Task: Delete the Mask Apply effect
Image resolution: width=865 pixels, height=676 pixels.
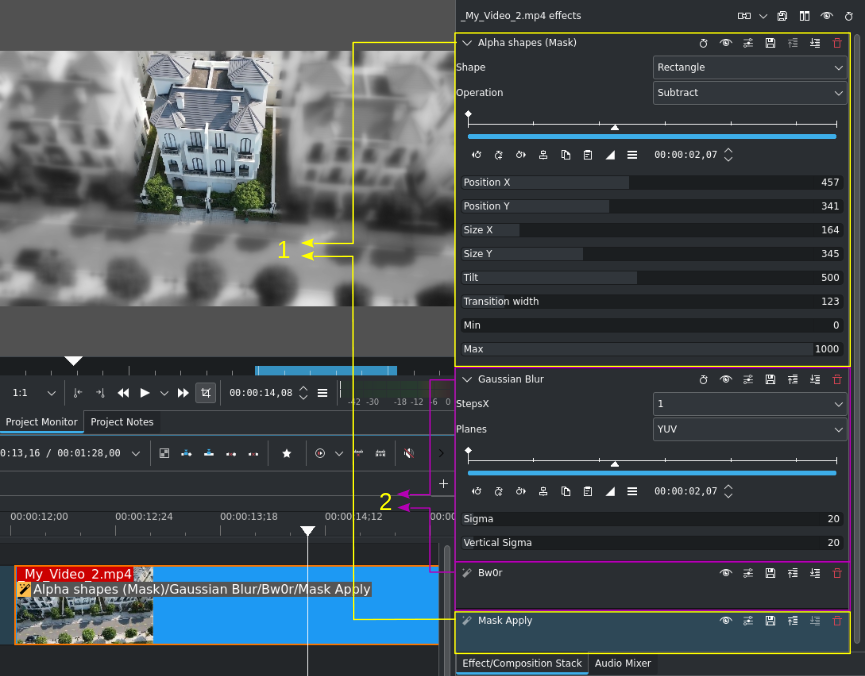Action: coord(837,621)
